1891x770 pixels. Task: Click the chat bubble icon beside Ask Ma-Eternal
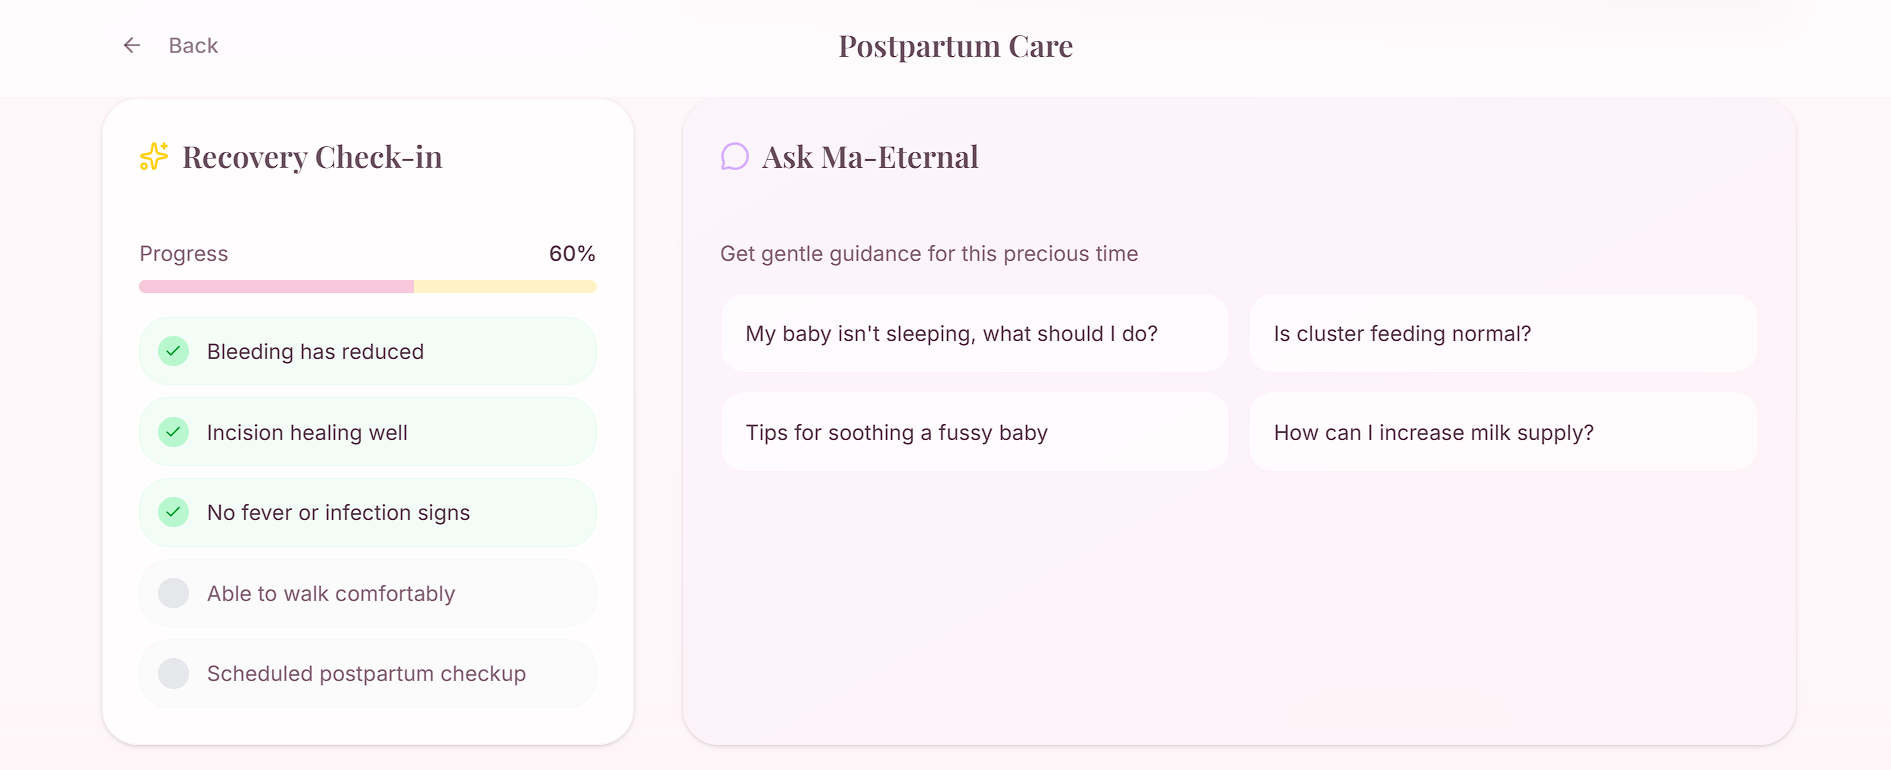(x=735, y=157)
